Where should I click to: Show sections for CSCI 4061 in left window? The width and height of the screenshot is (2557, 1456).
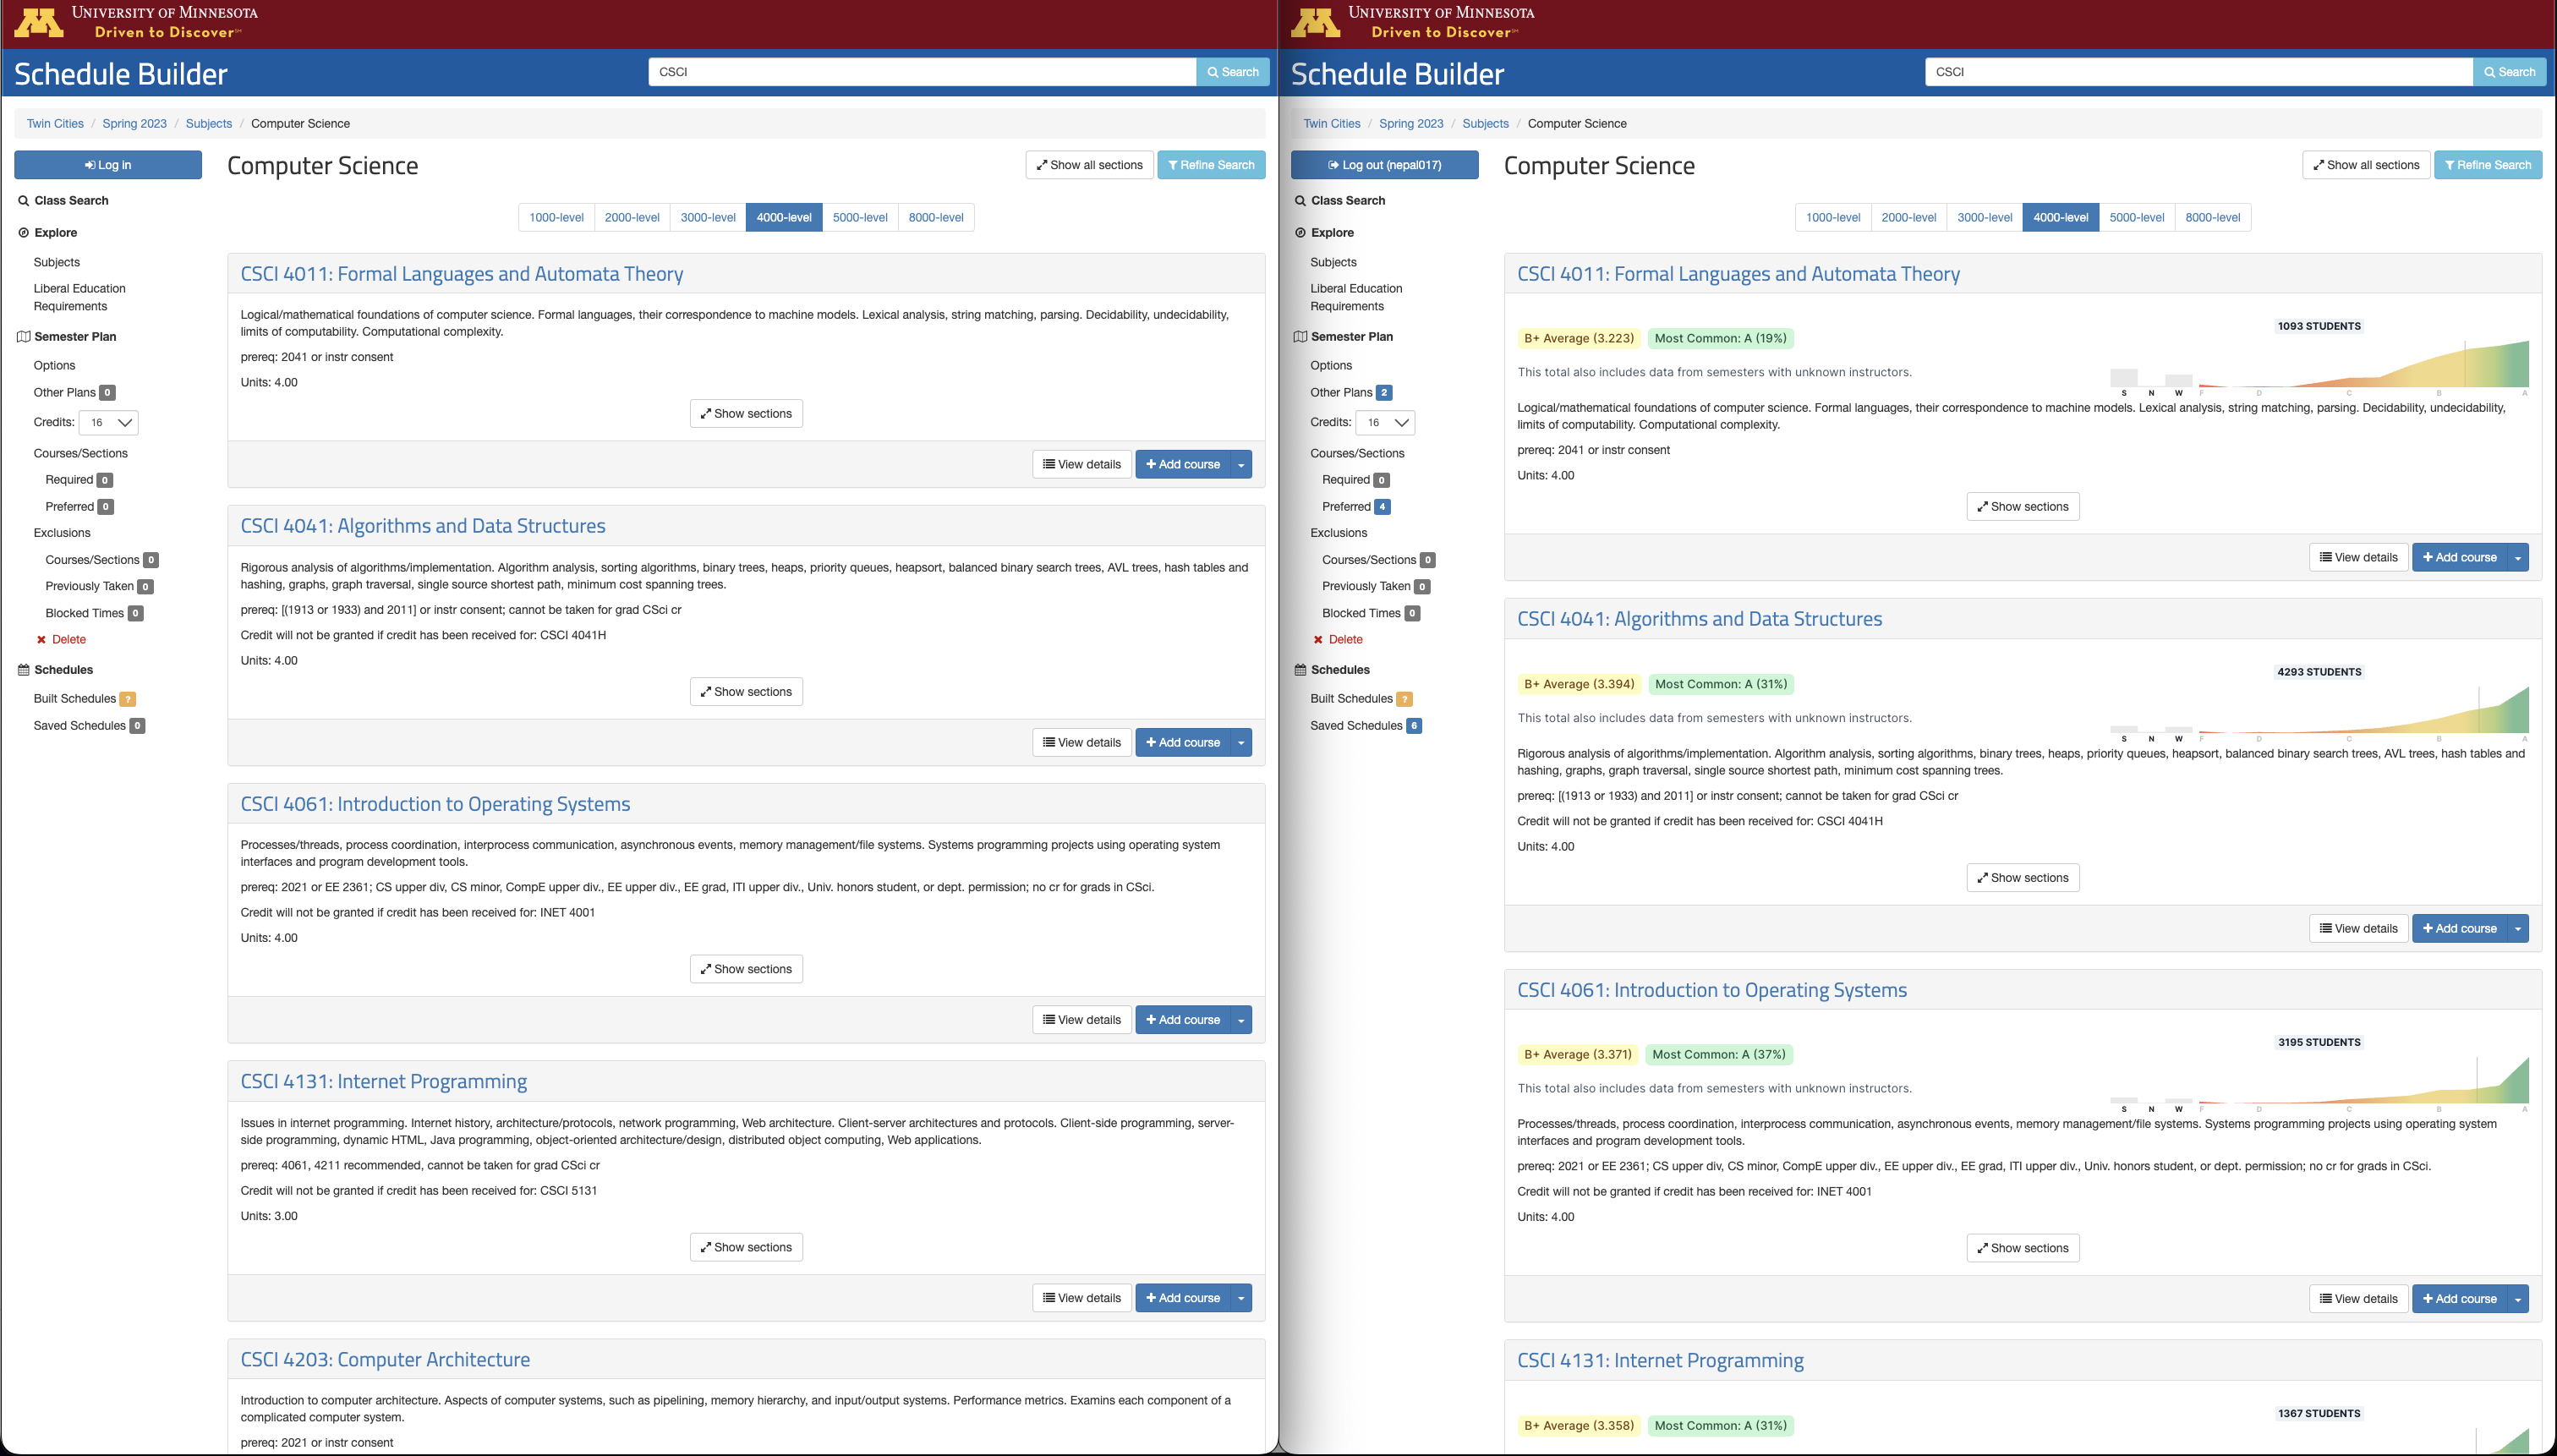pos(746,969)
